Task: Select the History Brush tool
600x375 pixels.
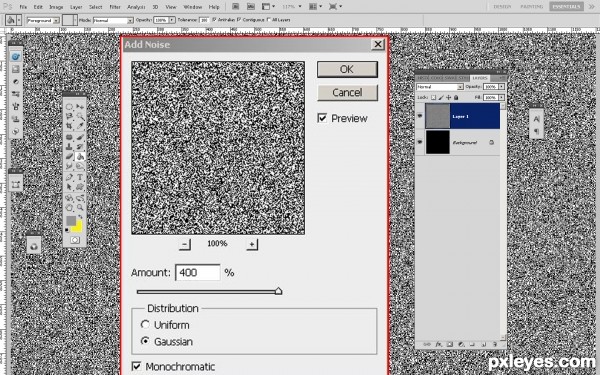Action: pyautogui.click(x=80, y=147)
